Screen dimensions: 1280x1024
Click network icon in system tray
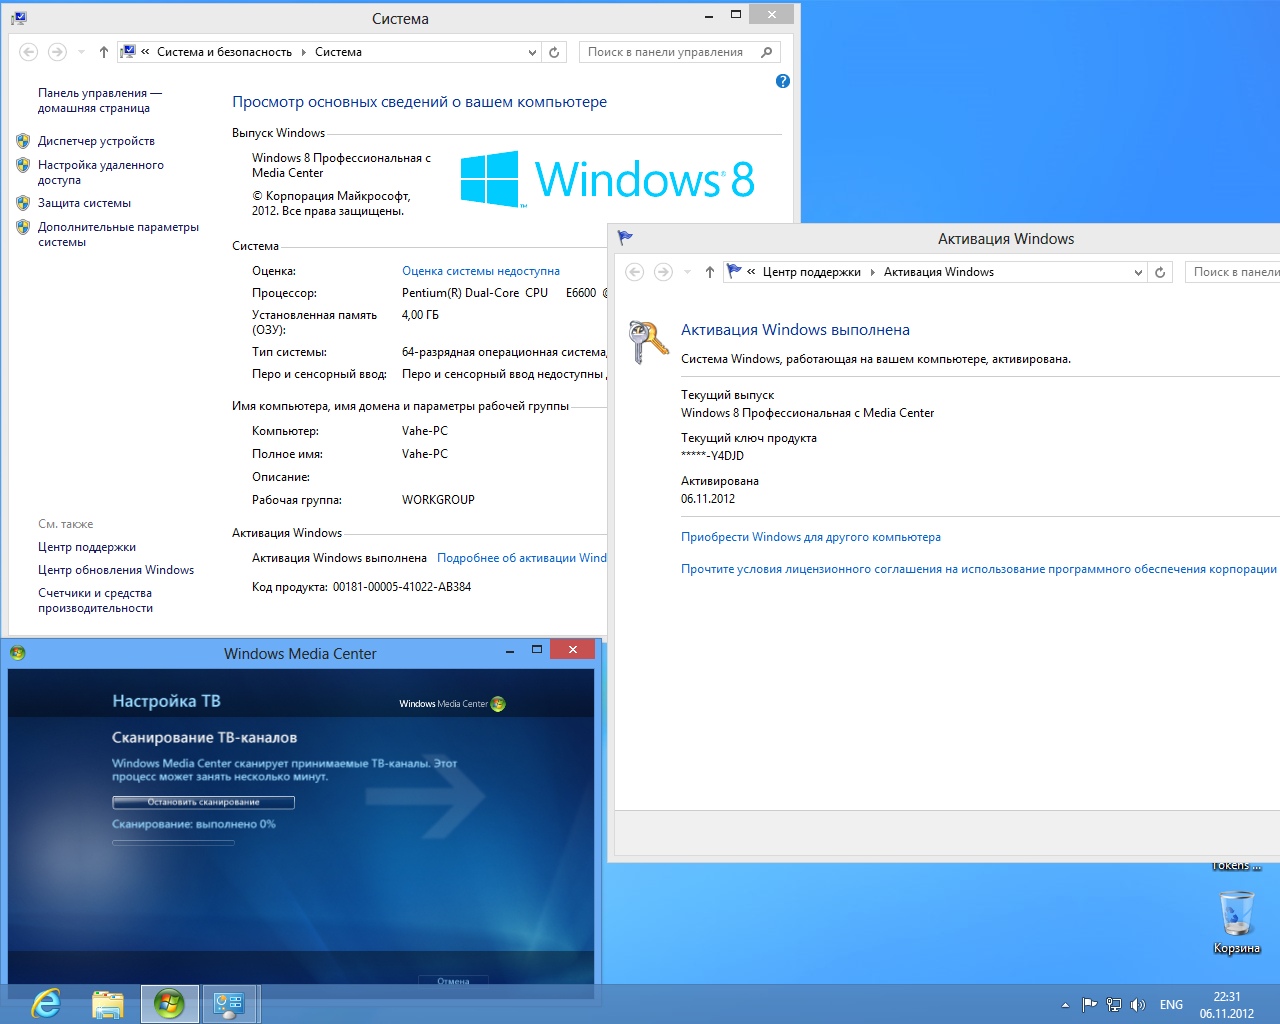coord(1114,1005)
